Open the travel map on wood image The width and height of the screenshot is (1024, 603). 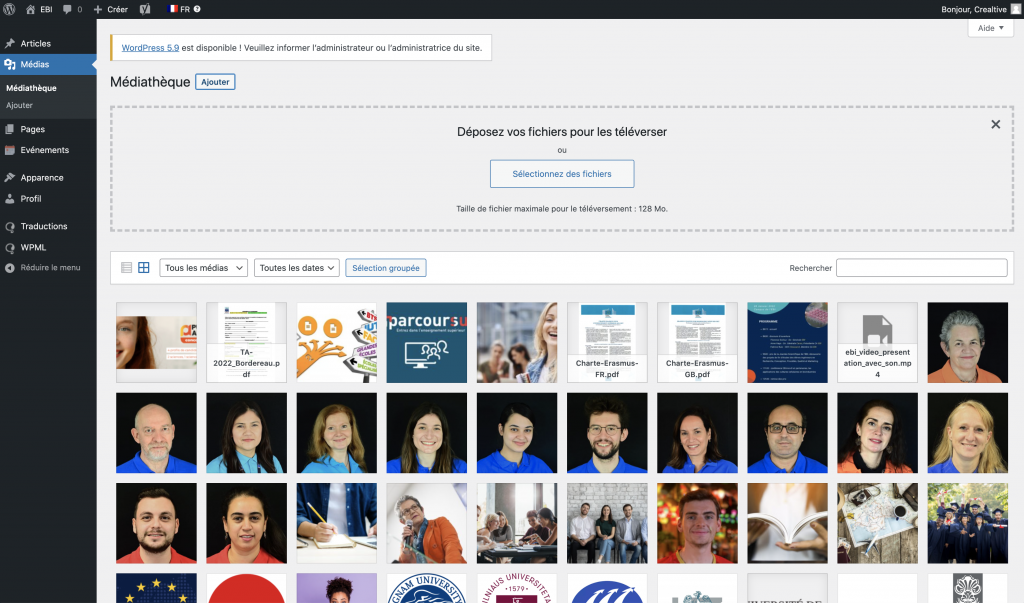[877, 523]
